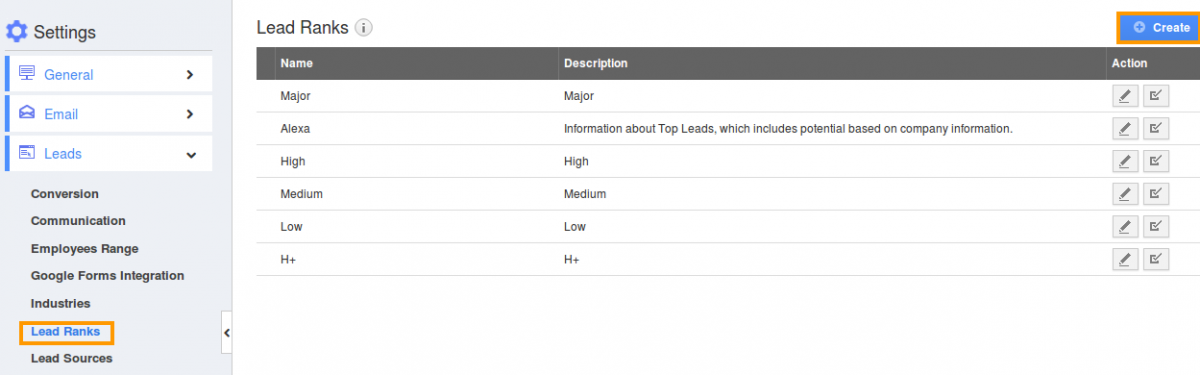Expand the General settings section

coord(109,74)
